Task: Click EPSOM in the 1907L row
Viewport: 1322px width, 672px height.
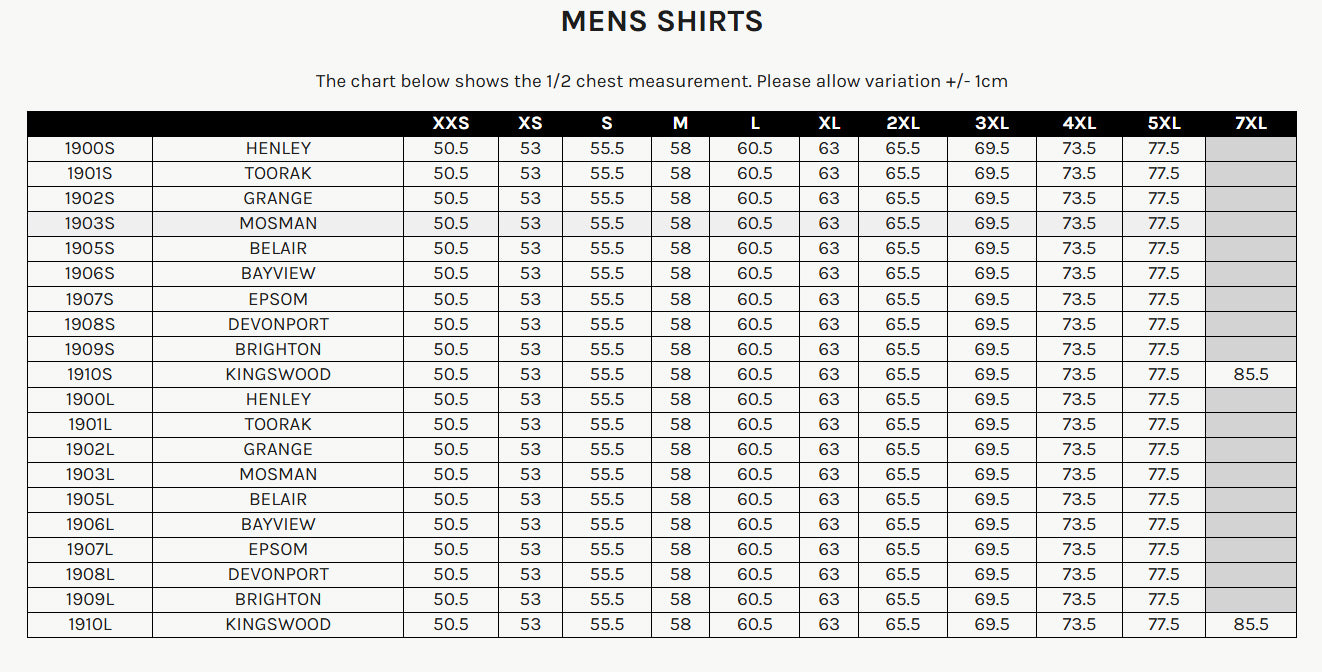Action: tap(278, 549)
